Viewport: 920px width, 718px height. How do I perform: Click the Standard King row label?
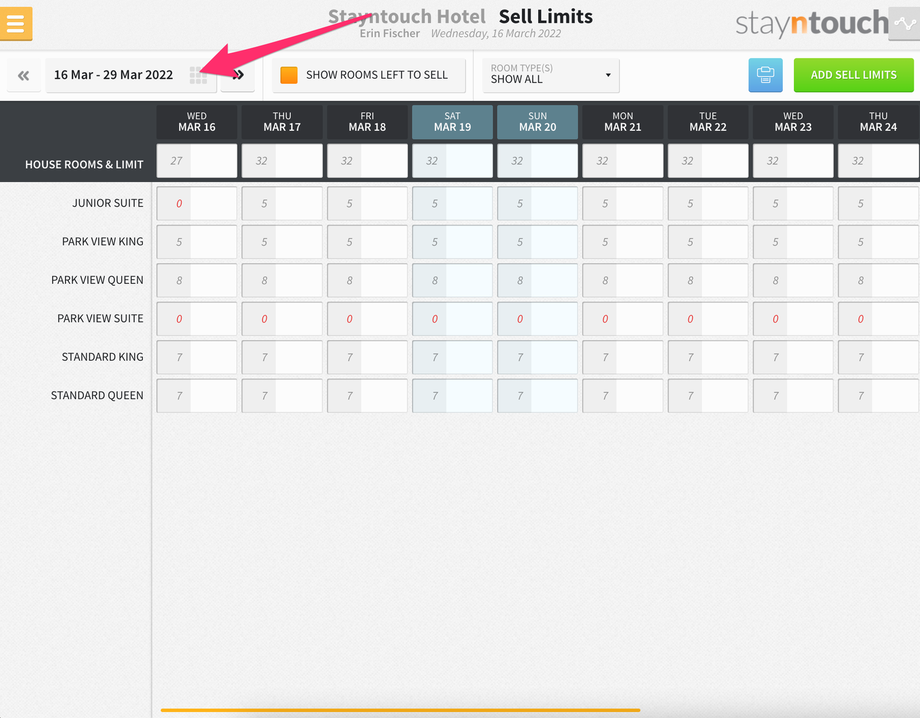point(103,357)
